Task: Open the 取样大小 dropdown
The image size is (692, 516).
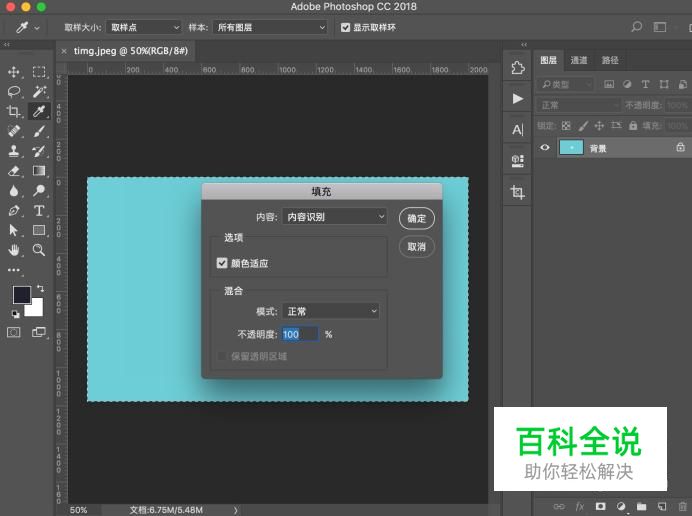Action: pos(144,27)
